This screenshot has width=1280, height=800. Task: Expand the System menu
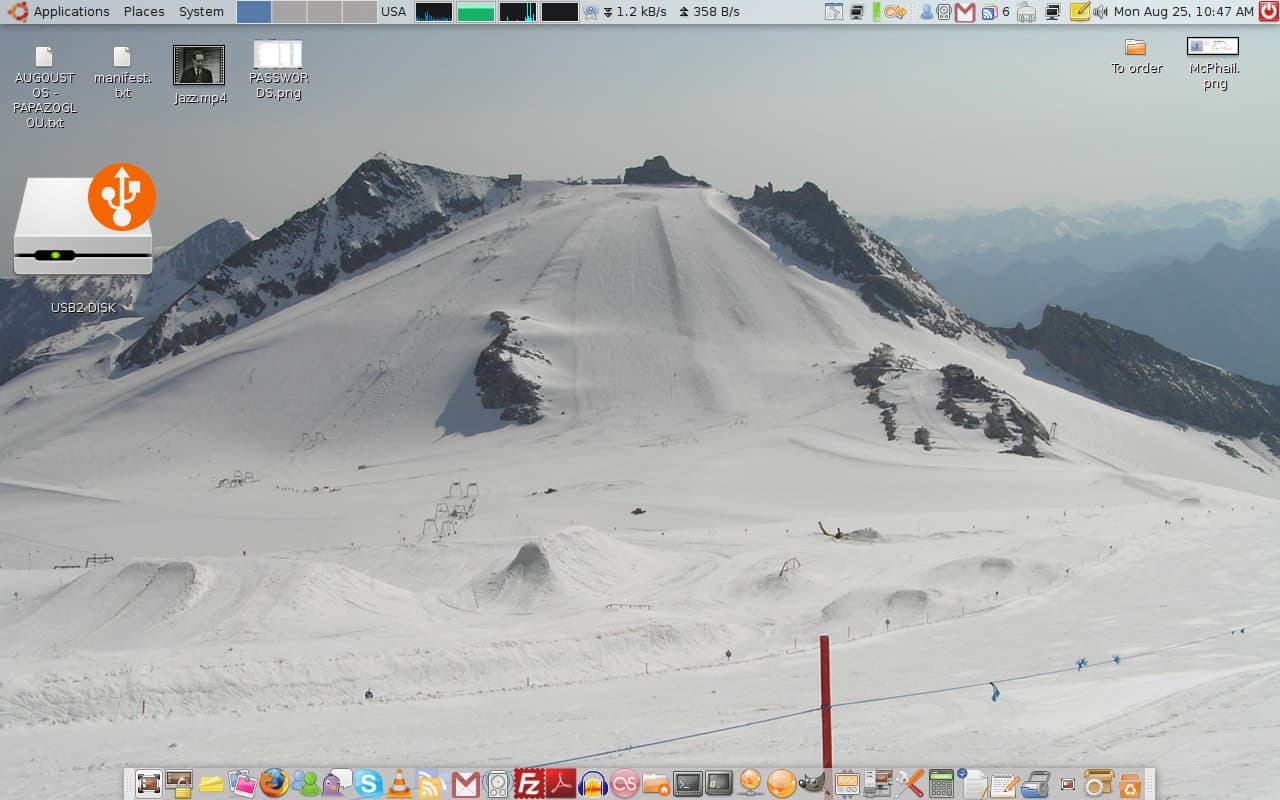coord(201,12)
